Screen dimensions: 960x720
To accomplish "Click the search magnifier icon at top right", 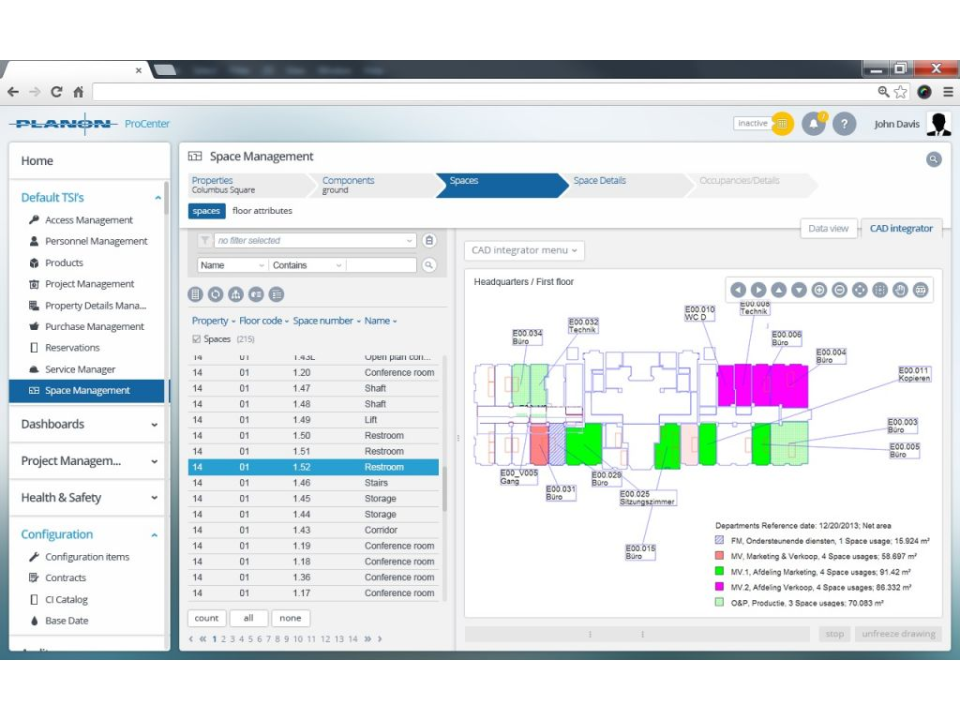I will (x=934, y=158).
